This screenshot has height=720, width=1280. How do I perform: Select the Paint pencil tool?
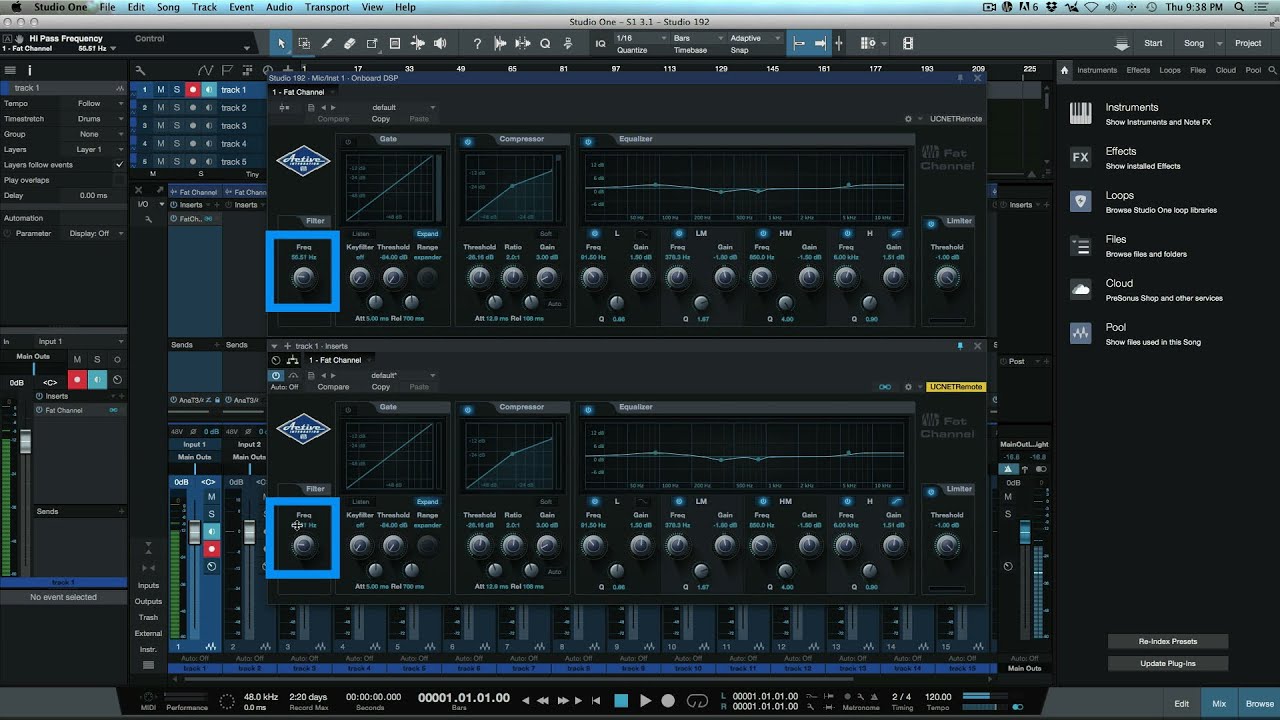tap(327, 44)
